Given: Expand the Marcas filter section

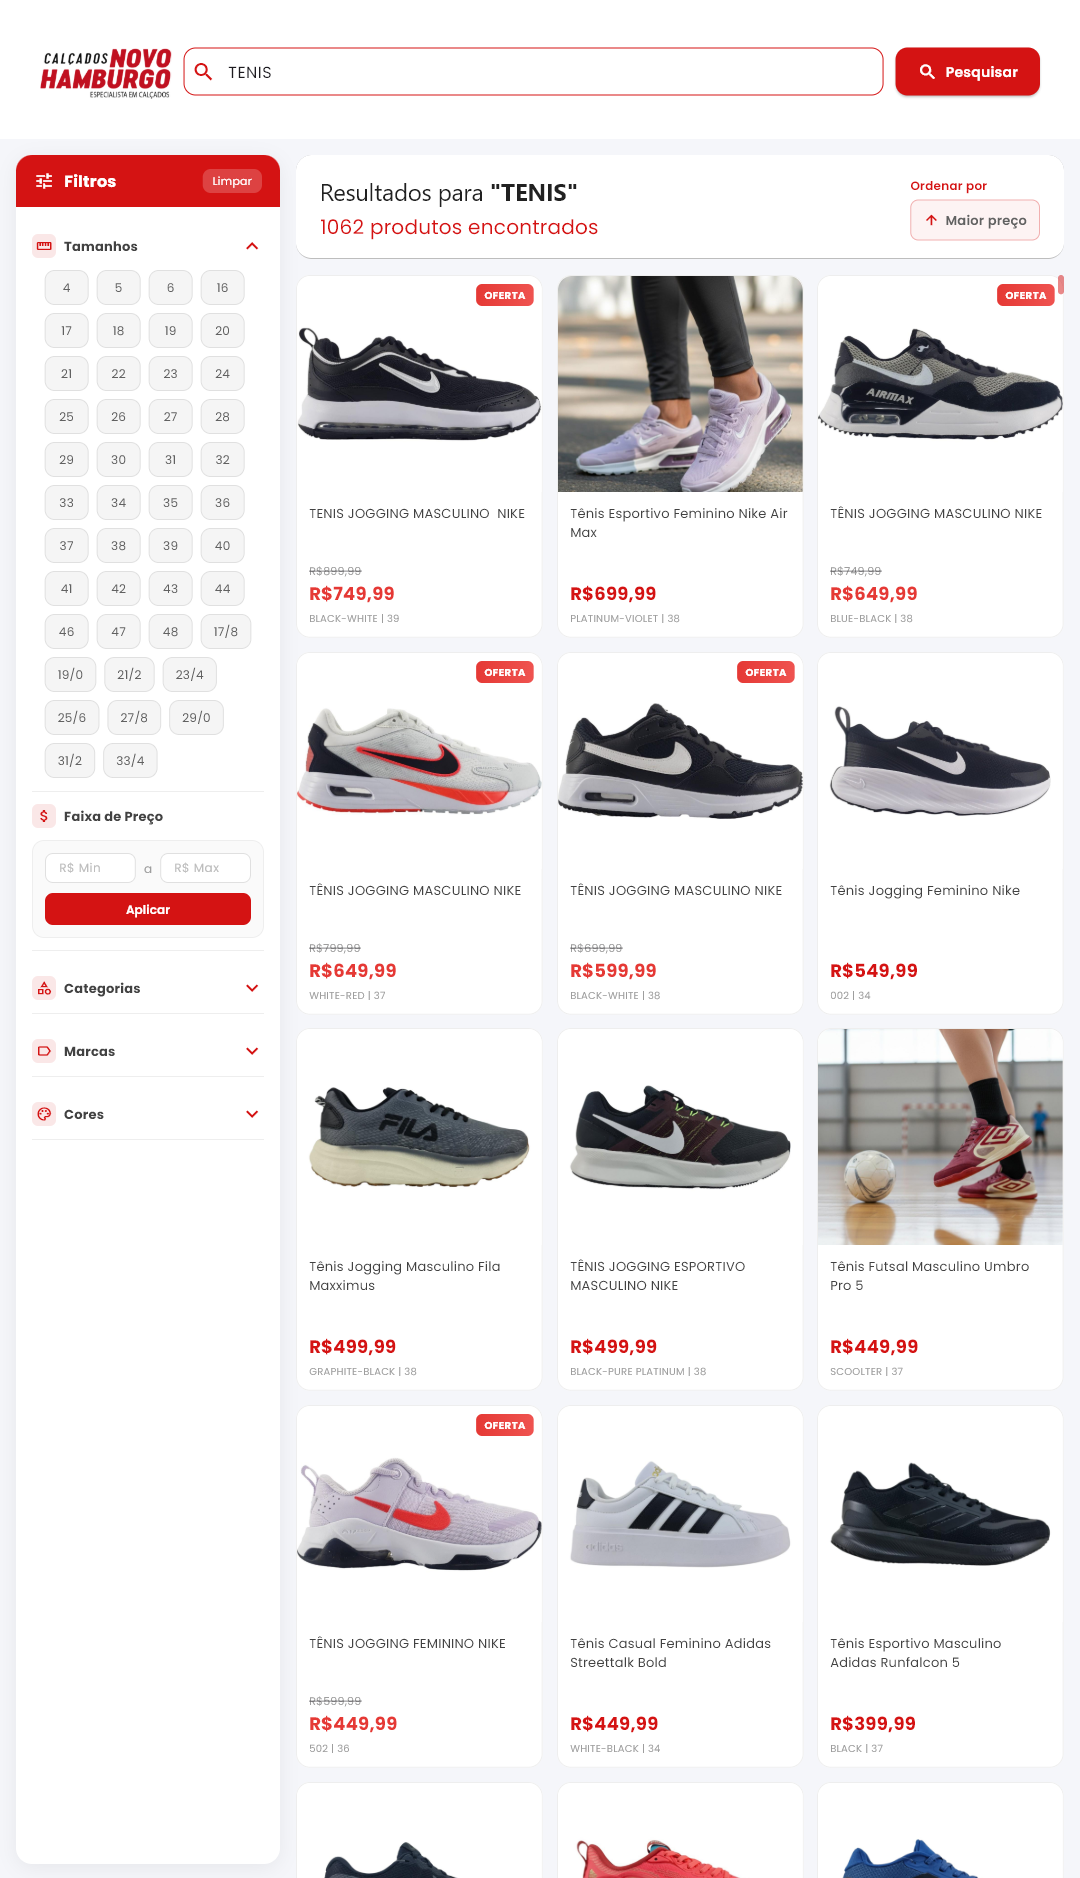Looking at the screenshot, I should 252,1051.
